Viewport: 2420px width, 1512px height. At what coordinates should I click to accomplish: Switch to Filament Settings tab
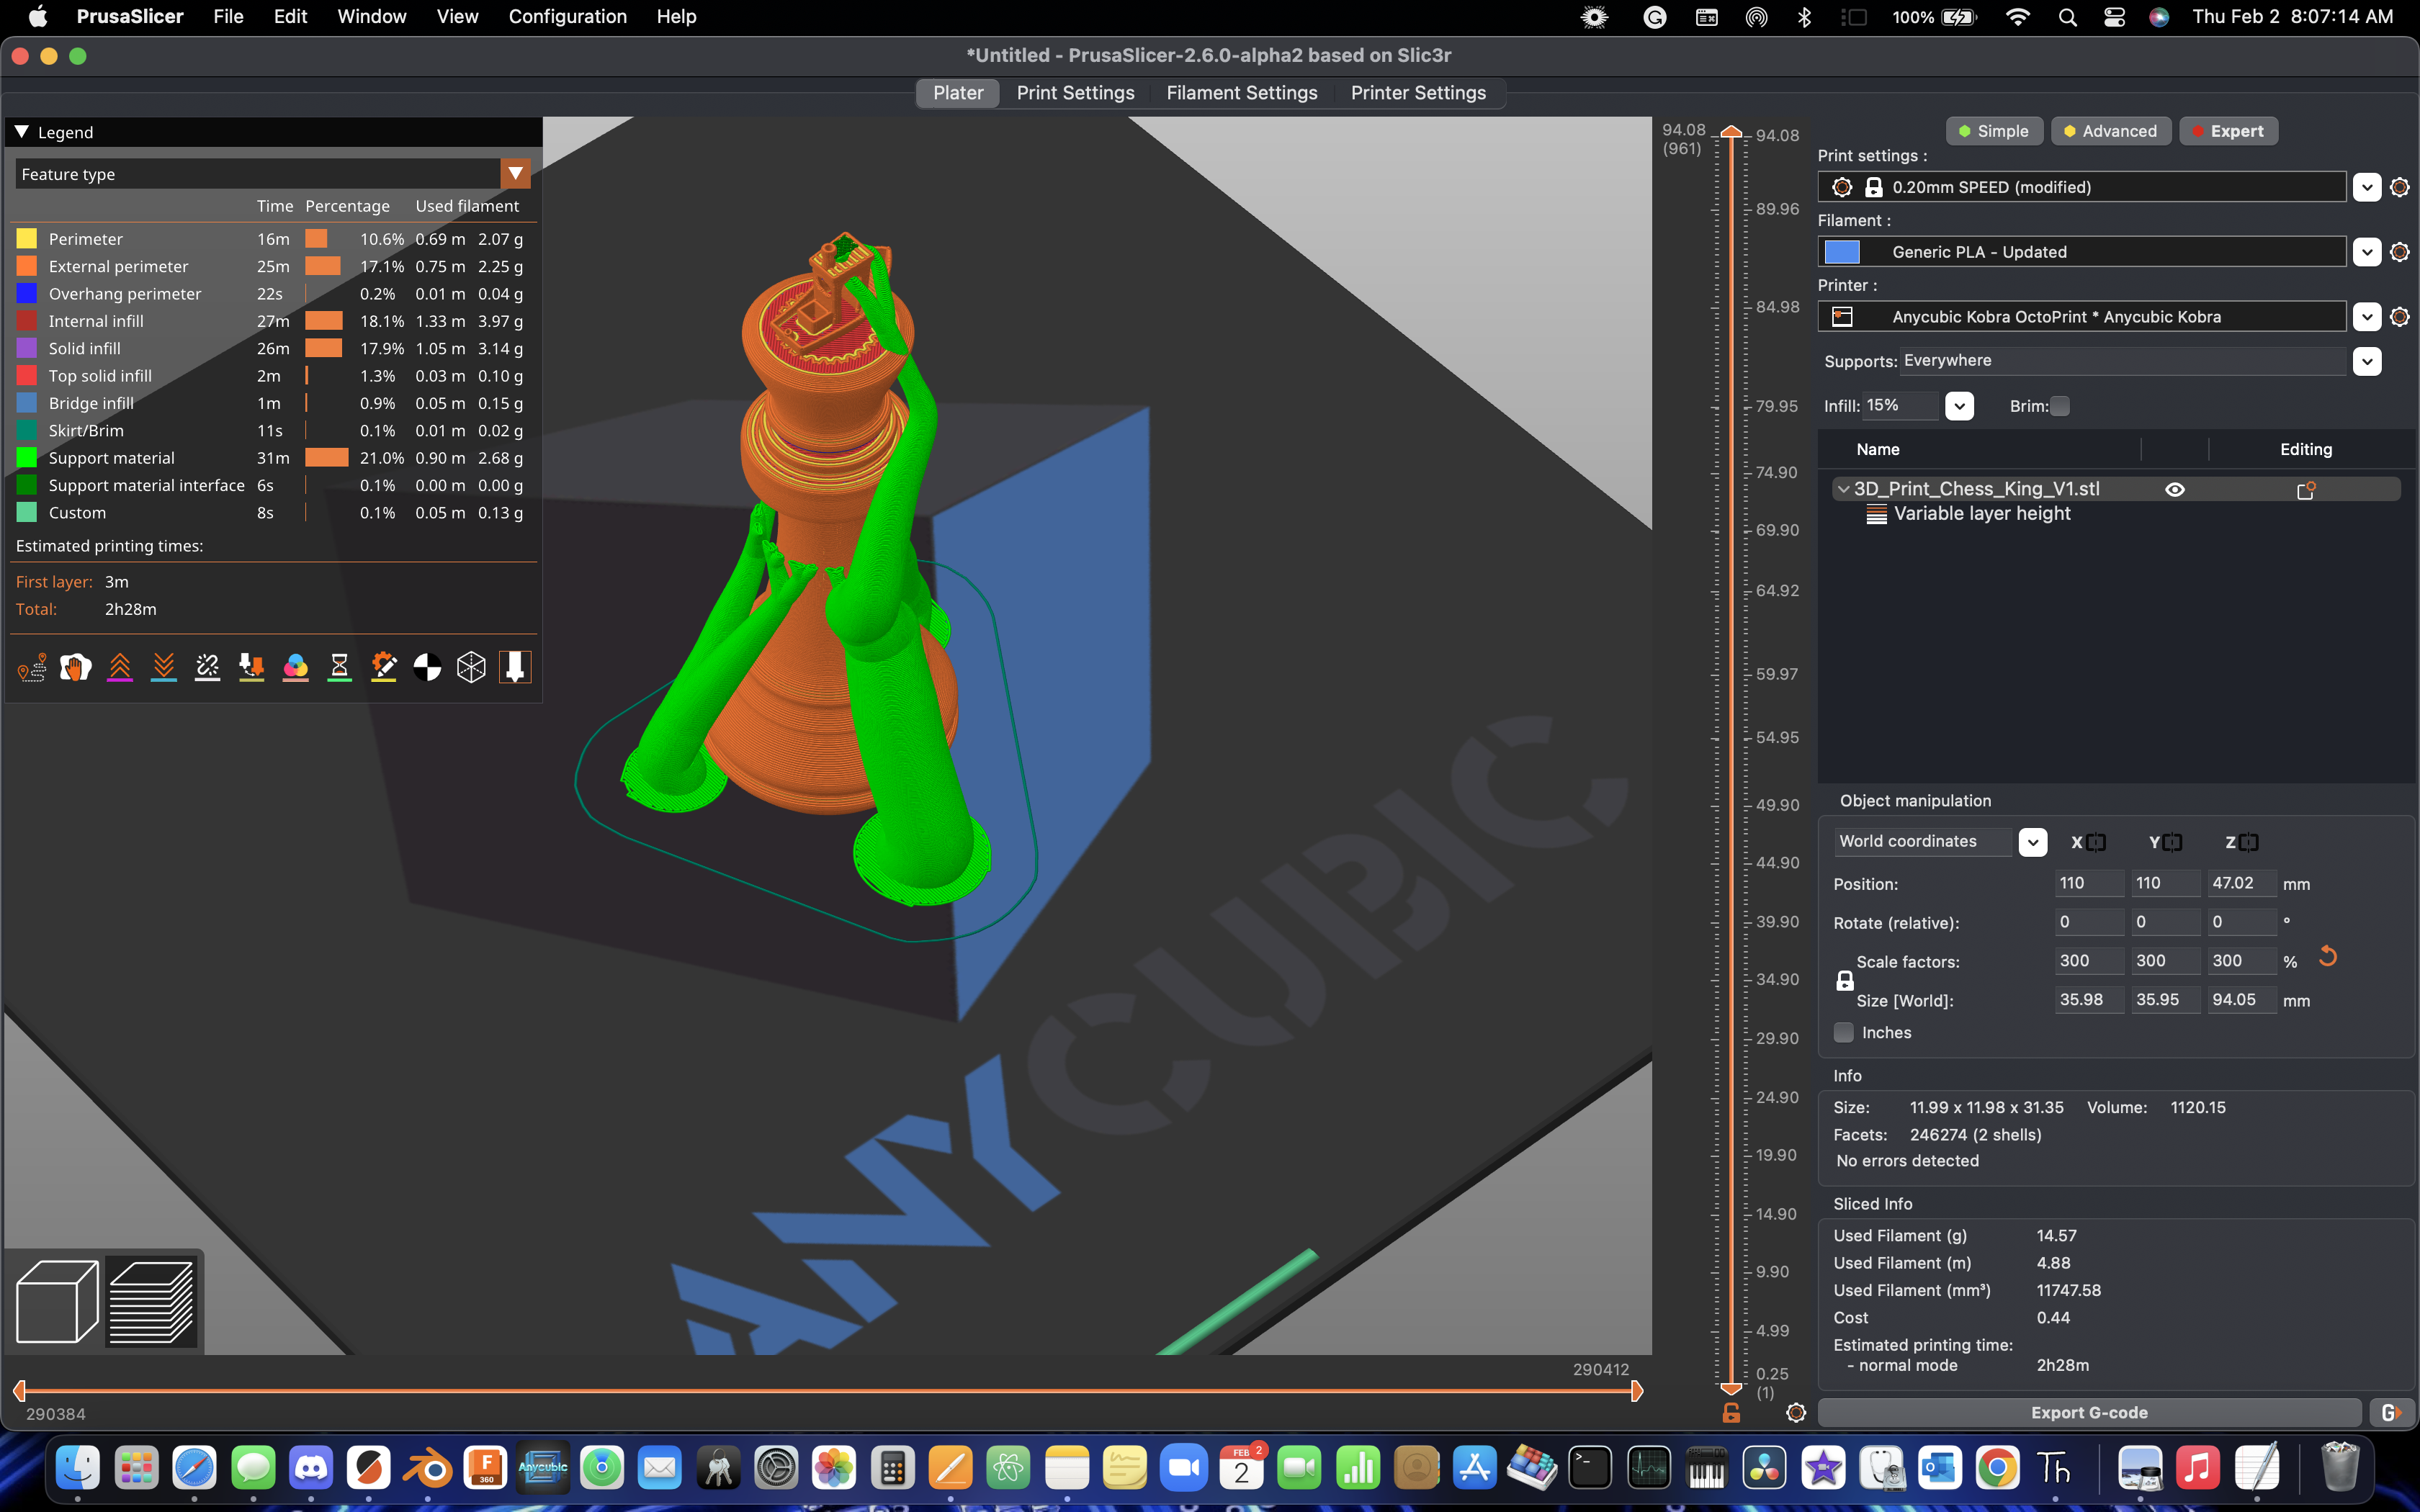pyautogui.click(x=1241, y=93)
